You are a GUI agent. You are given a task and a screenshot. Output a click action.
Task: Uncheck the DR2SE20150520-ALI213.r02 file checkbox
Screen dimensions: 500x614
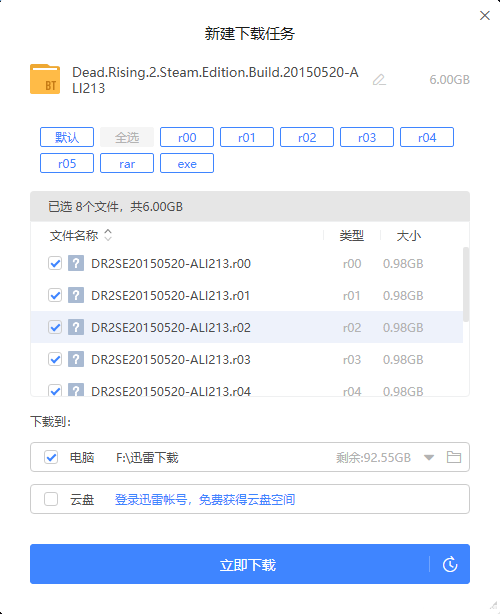55,327
